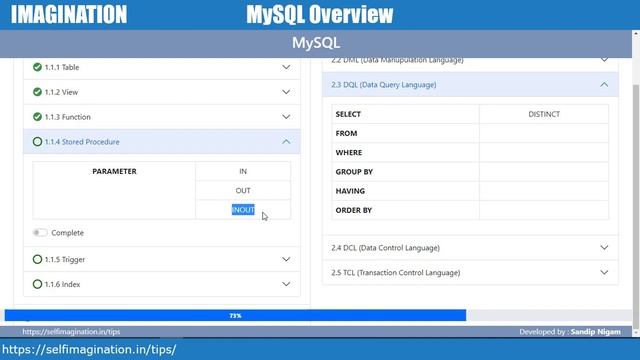Screen dimensions: 640x360
Task: Click the FROM row label
Action: point(346,133)
